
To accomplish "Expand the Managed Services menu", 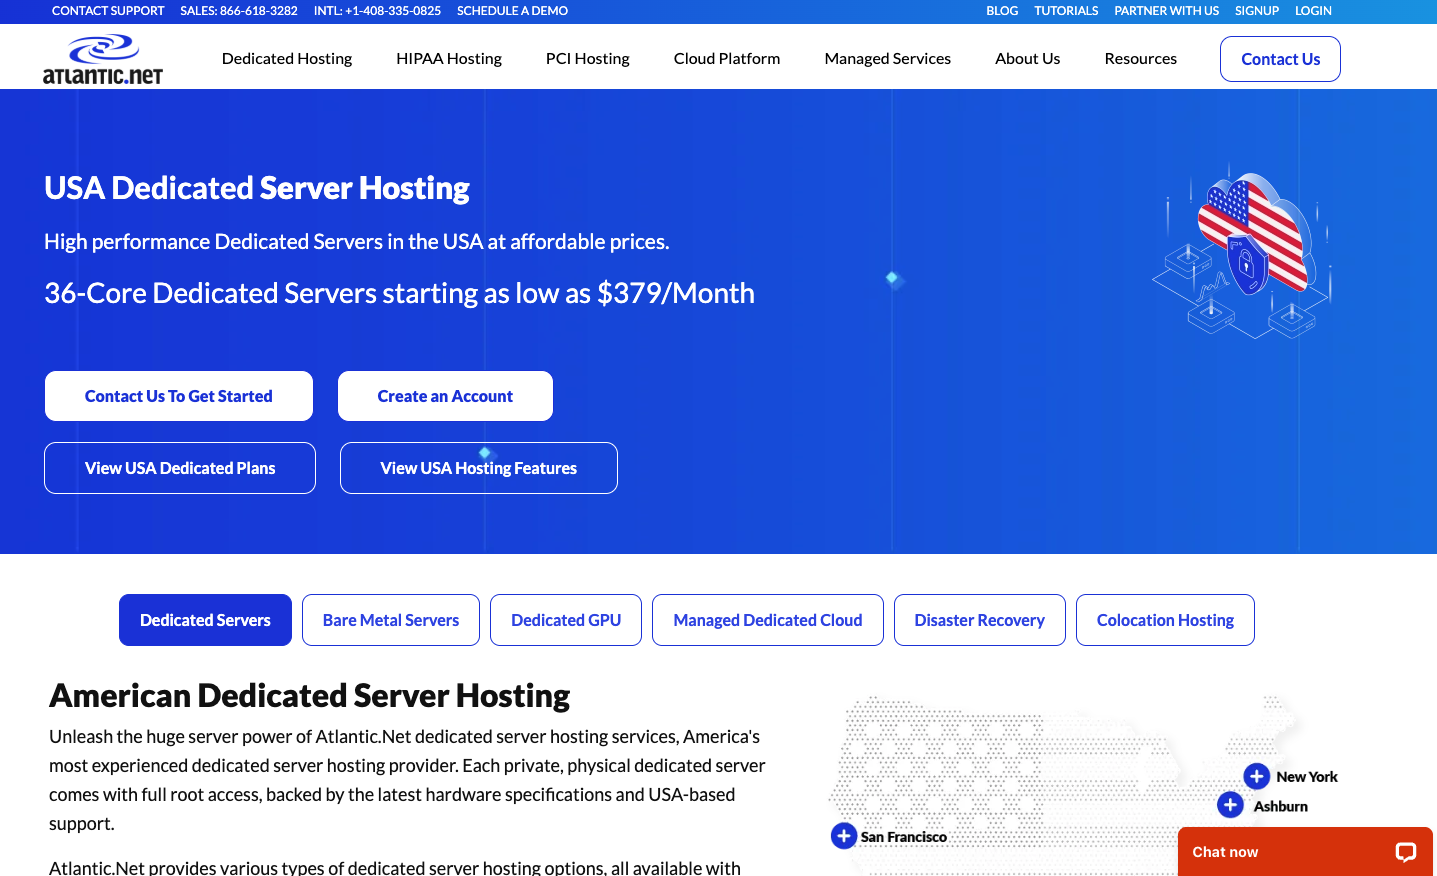I will pyautogui.click(x=887, y=58).
